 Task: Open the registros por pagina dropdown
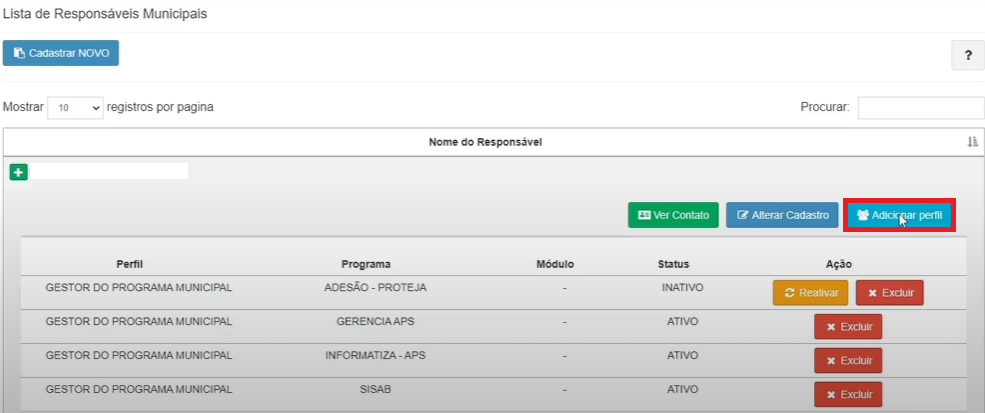point(76,107)
